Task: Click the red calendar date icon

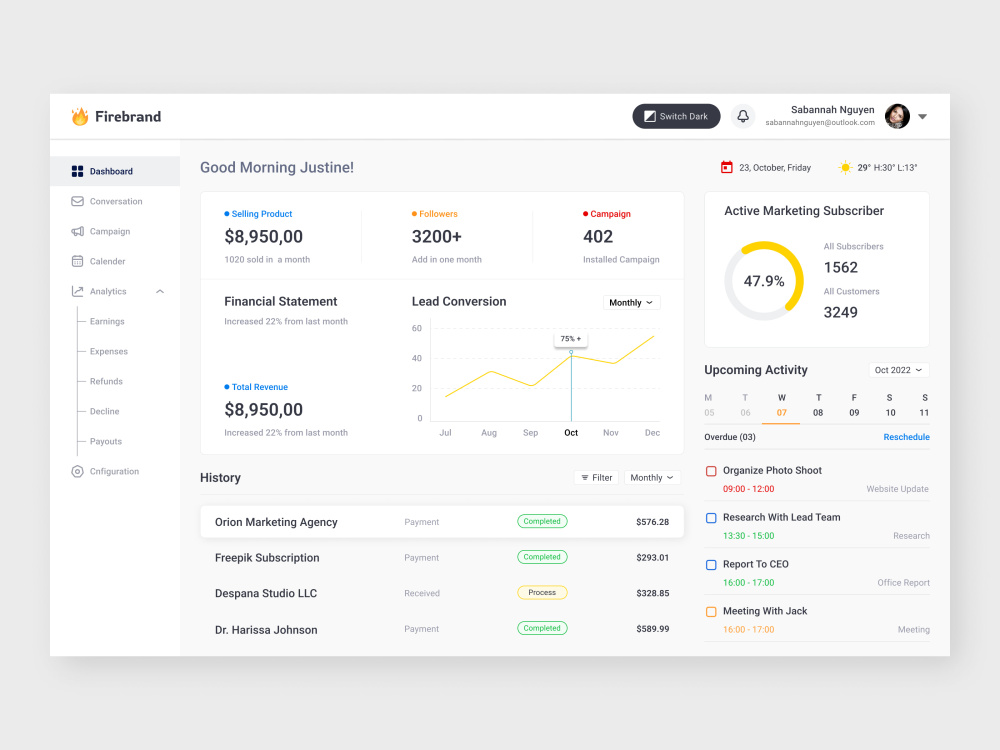Action: tap(726, 167)
